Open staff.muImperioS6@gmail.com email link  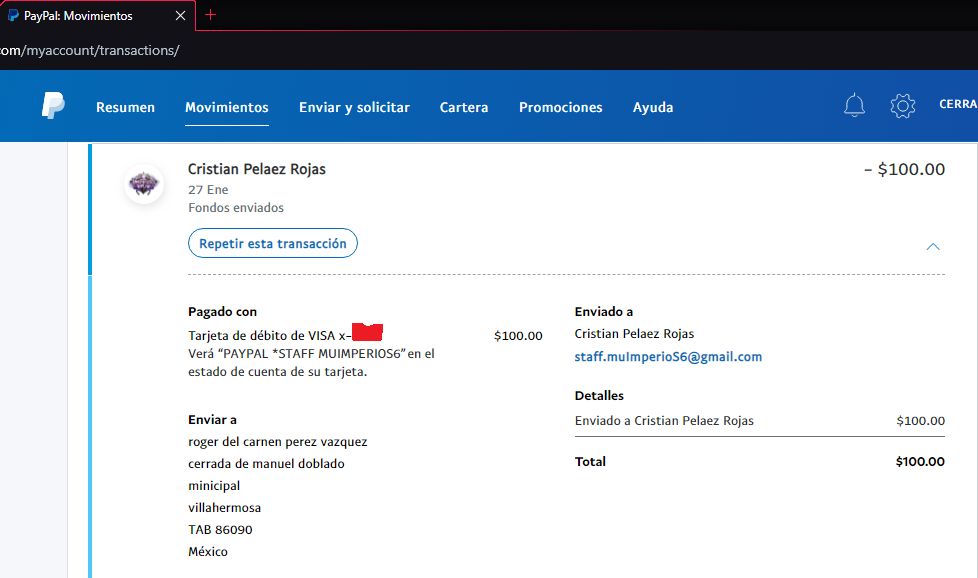click(668, 357)
